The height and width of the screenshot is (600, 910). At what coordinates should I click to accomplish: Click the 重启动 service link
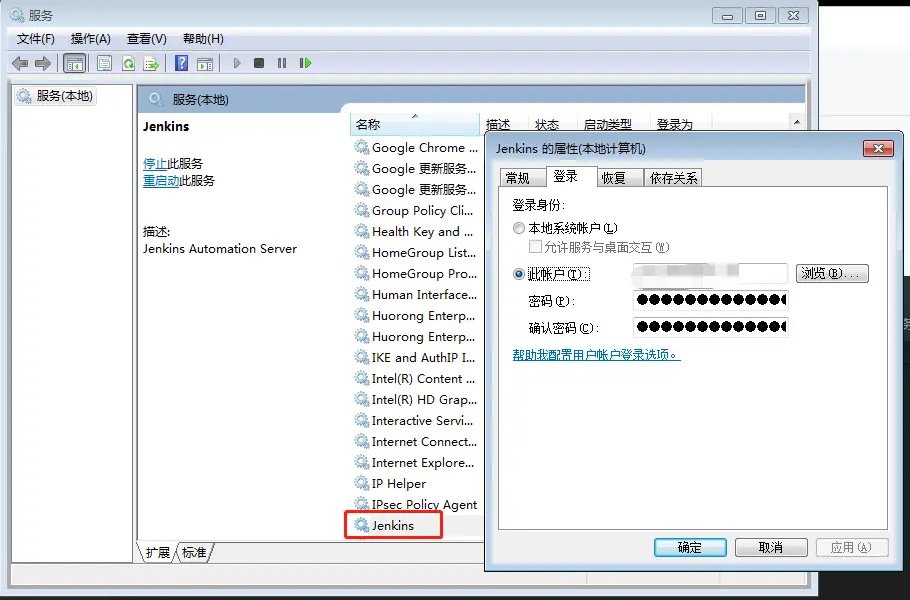[x=161, y=180]
